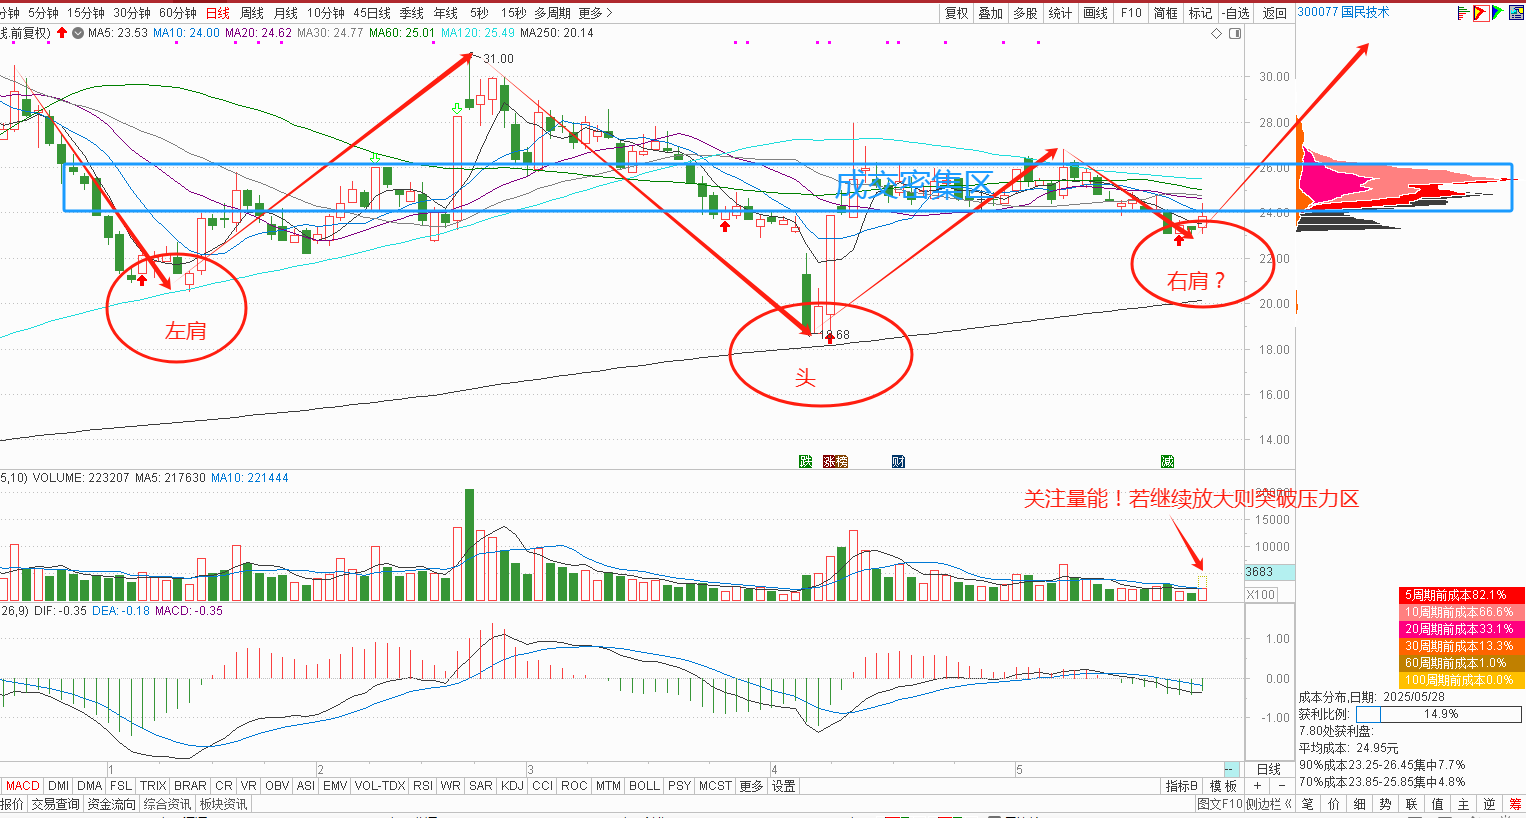Select the 联 sidebar tab
This screenshot has height=818, width=1526.
[1412, 804]
